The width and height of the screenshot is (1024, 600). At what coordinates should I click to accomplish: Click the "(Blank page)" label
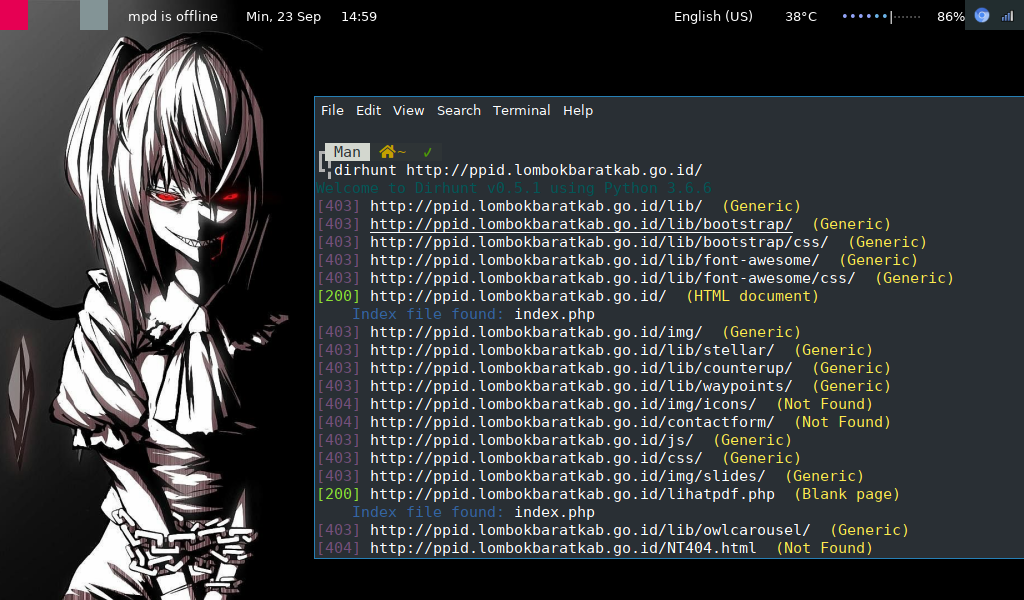click(x=846, y=494)
